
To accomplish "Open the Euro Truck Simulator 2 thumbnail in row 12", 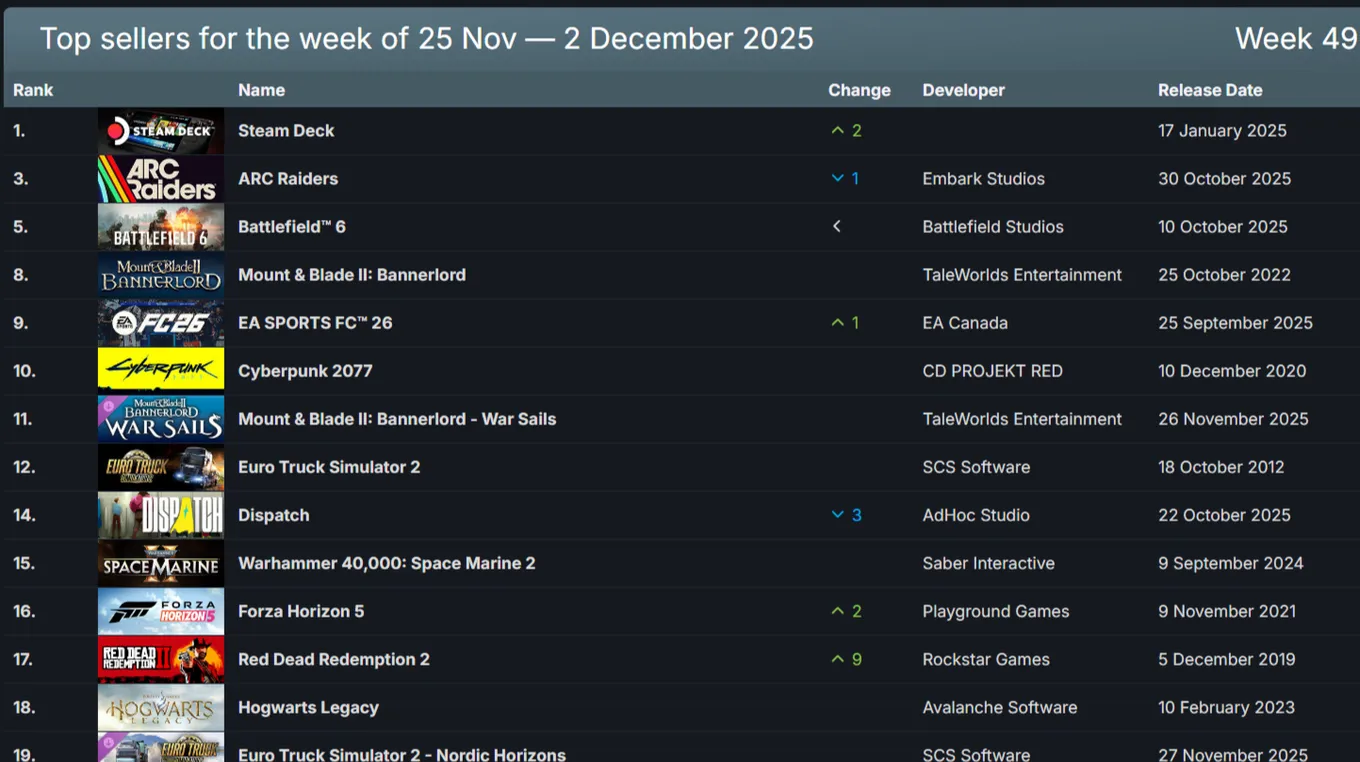I will [161, 467].
